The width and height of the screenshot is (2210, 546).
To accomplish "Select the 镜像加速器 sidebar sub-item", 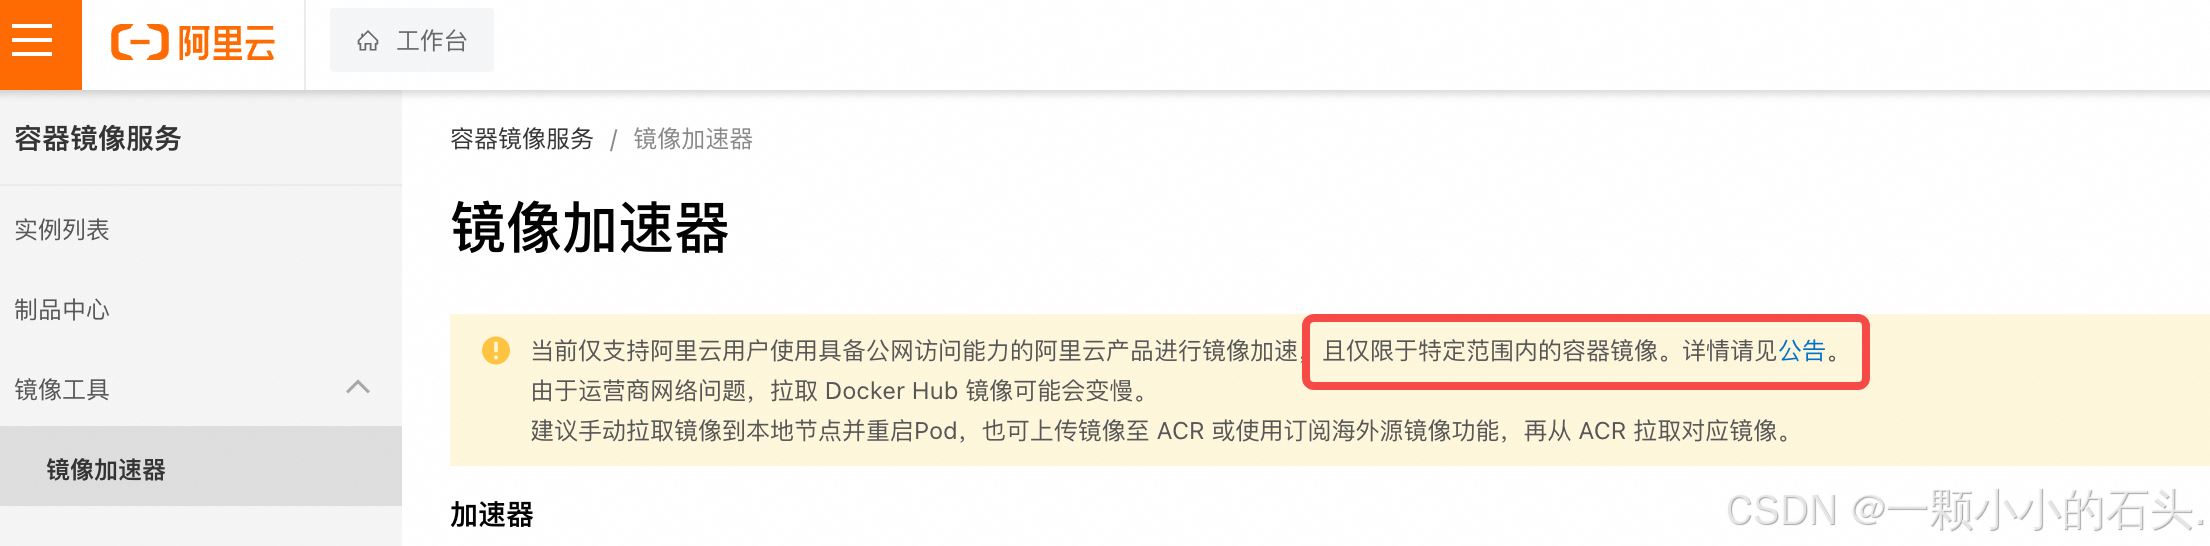I will click(x=200, y=469).
